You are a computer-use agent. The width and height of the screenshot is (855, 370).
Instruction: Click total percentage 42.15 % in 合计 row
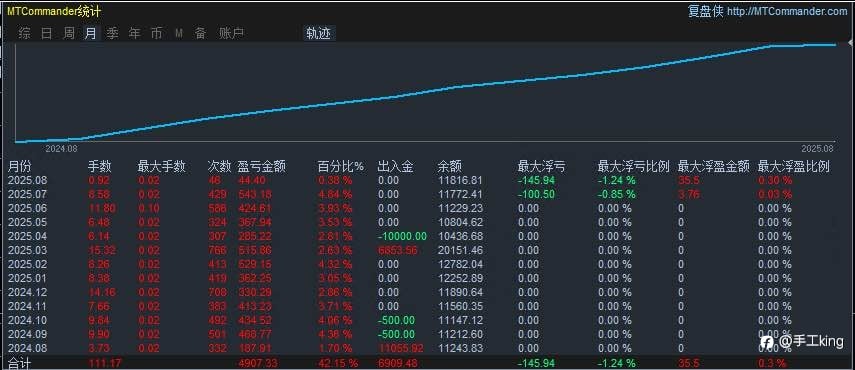[338, 363]
